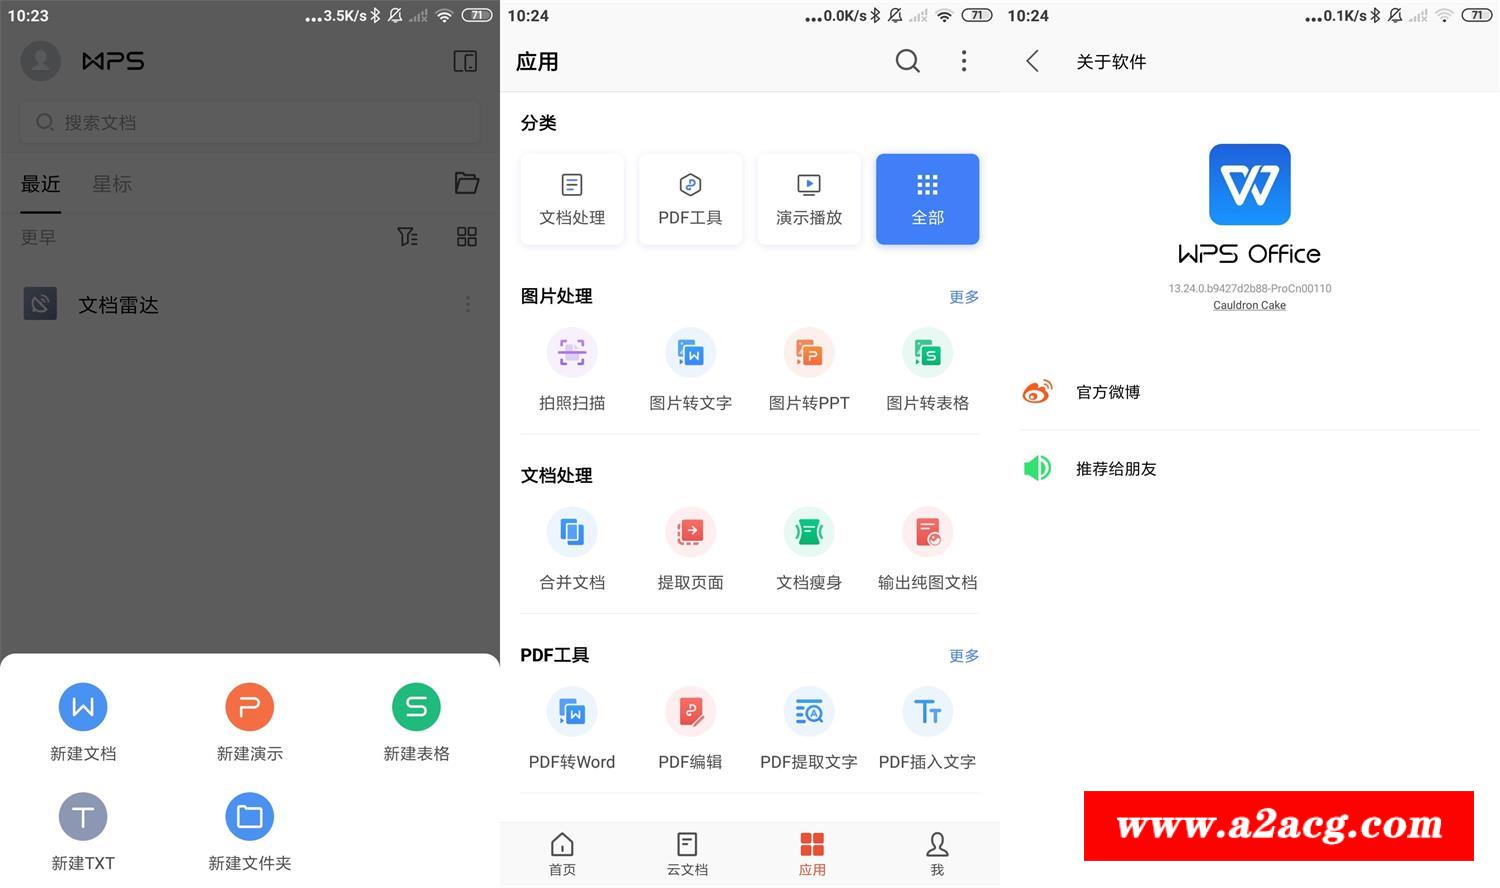Screen dimensions: 1500x888
Task: Go to the 首页 home tab
Action: pos(562,854)
